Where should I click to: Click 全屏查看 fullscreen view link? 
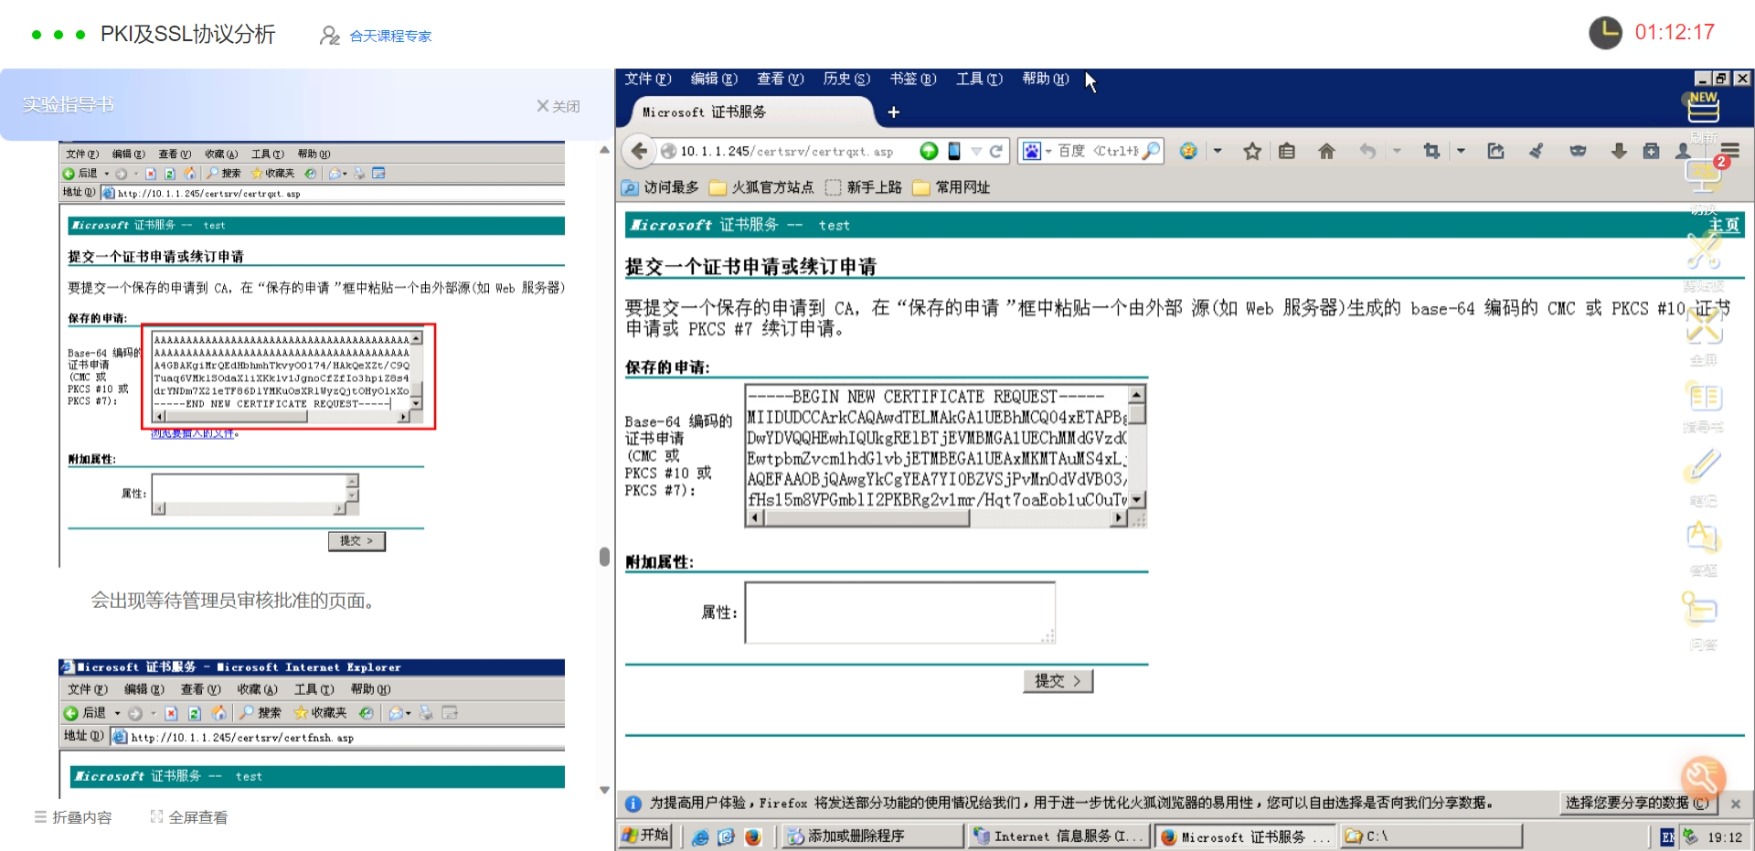(189, 817)
